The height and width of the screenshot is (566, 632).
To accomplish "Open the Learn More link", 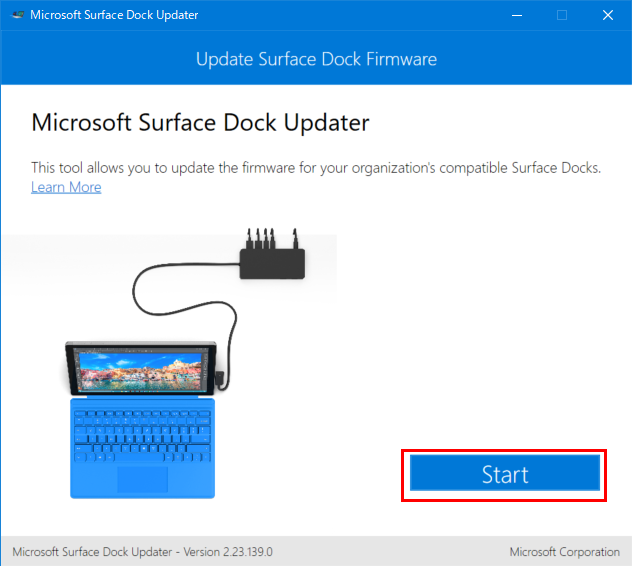I will click(66, 187).
